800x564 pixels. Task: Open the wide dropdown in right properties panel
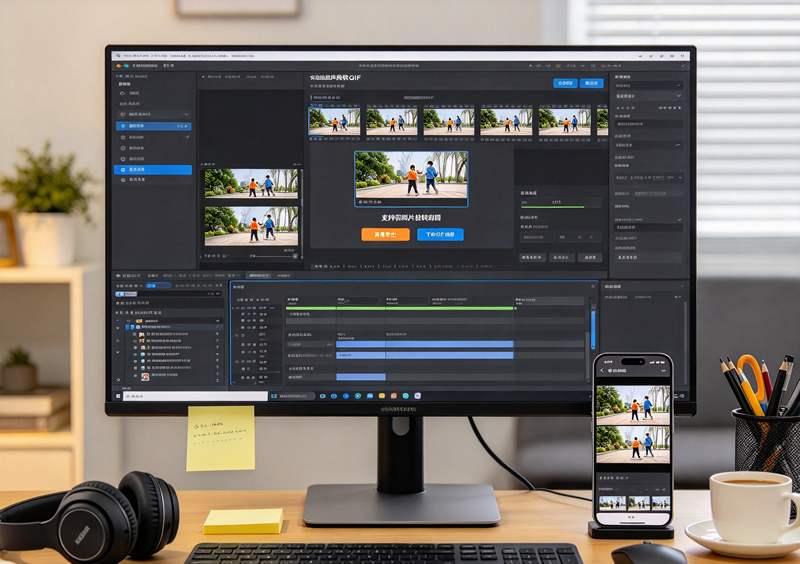point(649,178)
